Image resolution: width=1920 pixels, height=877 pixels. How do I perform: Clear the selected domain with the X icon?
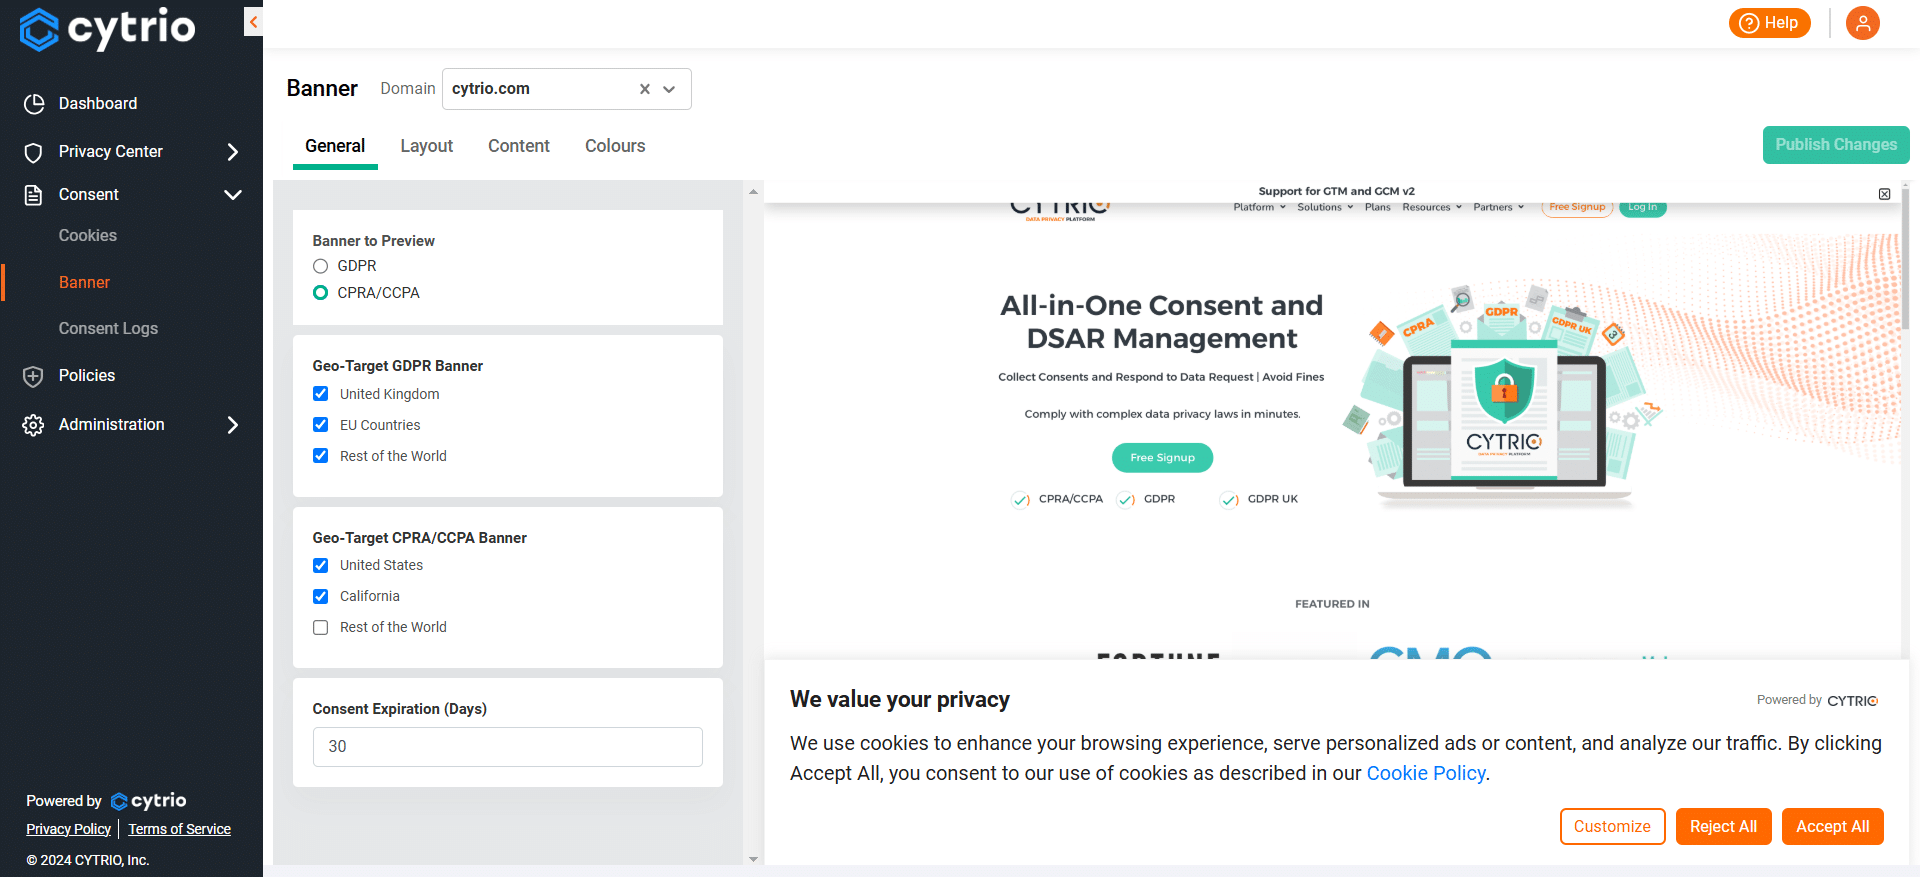tap(644, 89)
